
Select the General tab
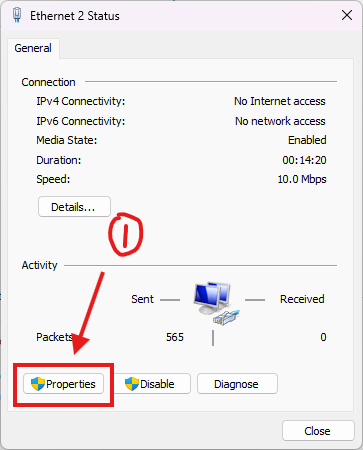pos(33,48)
